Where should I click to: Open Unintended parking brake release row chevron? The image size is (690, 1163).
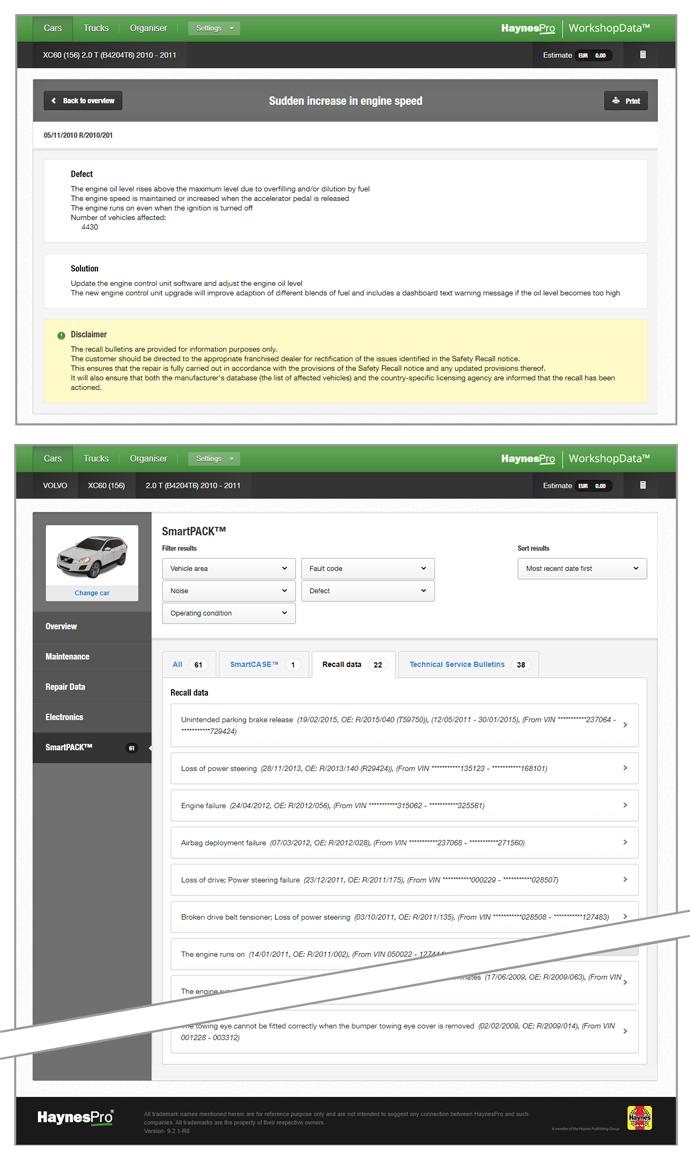tap(625, 725)
